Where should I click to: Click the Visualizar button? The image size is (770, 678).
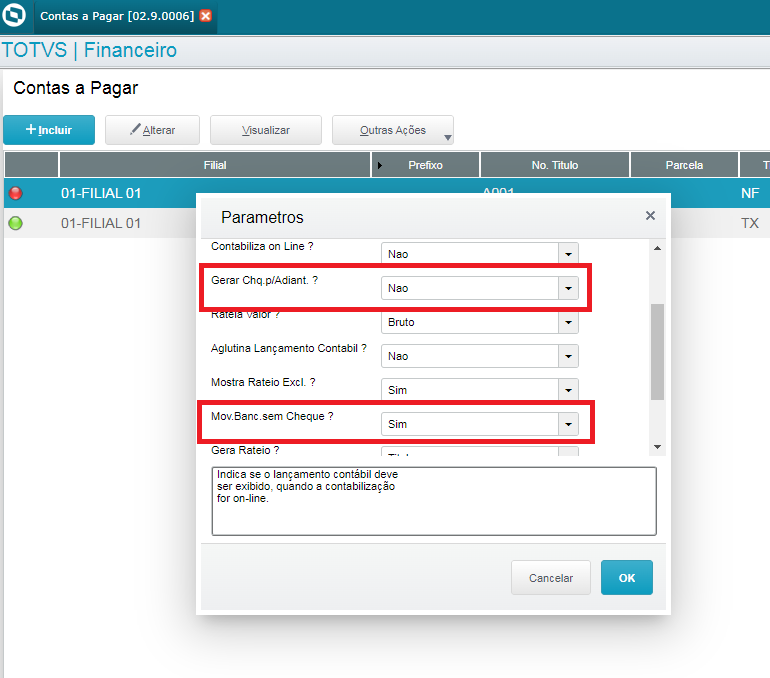[266, 130]
